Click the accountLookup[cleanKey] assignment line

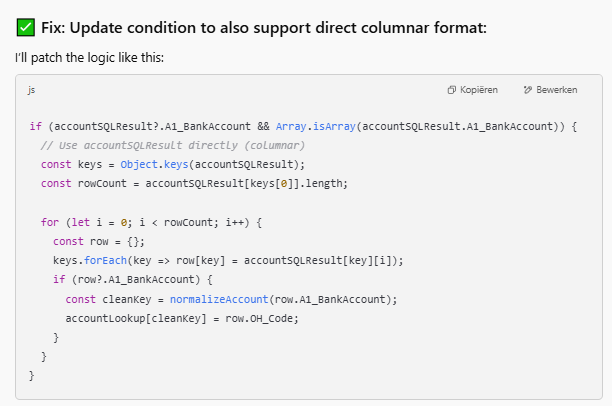pyautogui.click(x=182, y=319)
